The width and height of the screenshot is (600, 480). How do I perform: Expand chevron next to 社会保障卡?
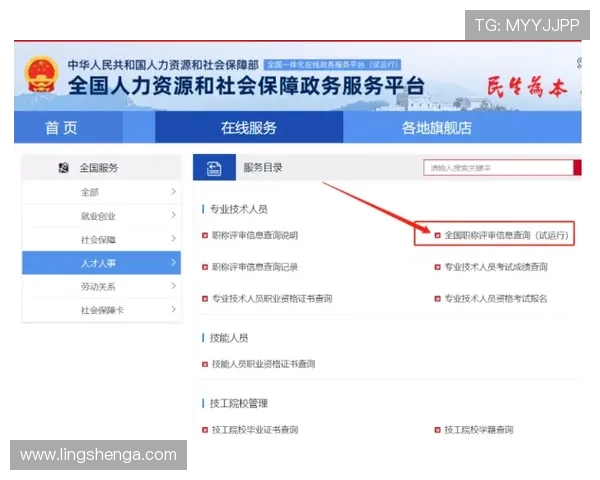pos(173,309)
